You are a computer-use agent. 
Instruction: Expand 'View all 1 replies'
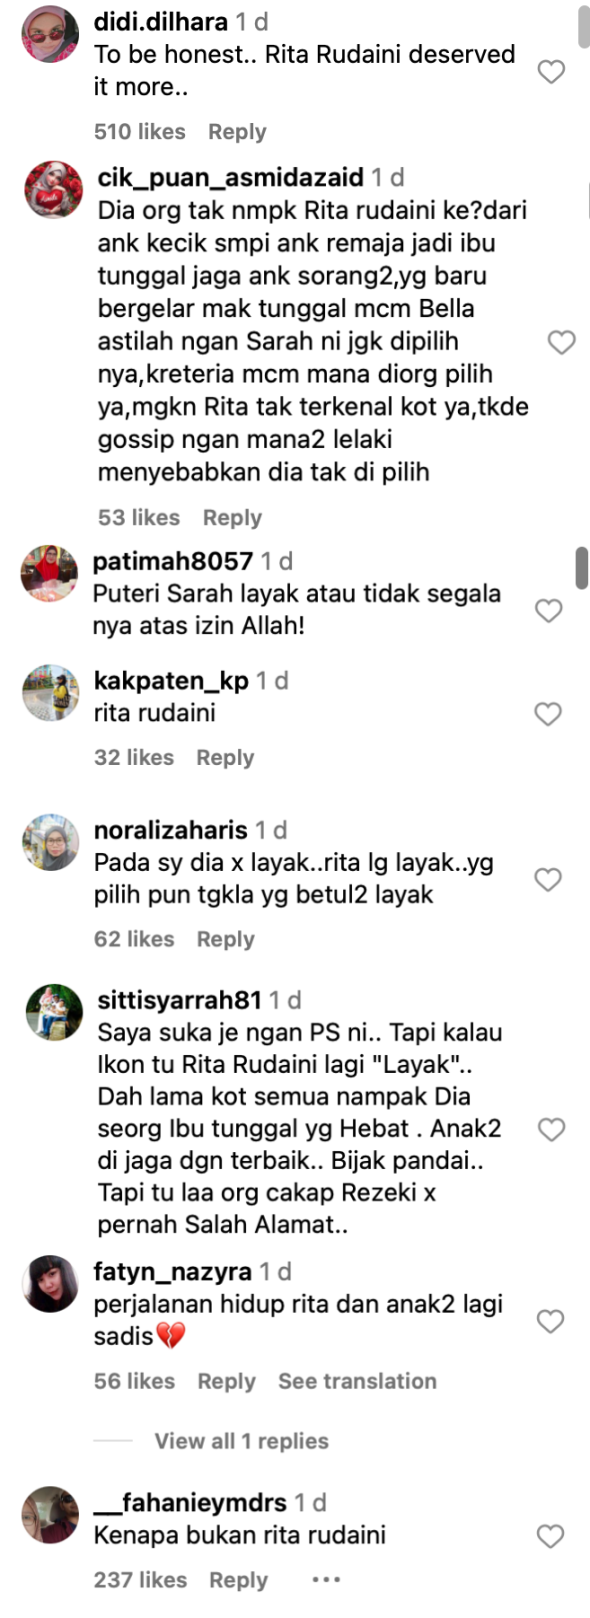[241, 1441]
